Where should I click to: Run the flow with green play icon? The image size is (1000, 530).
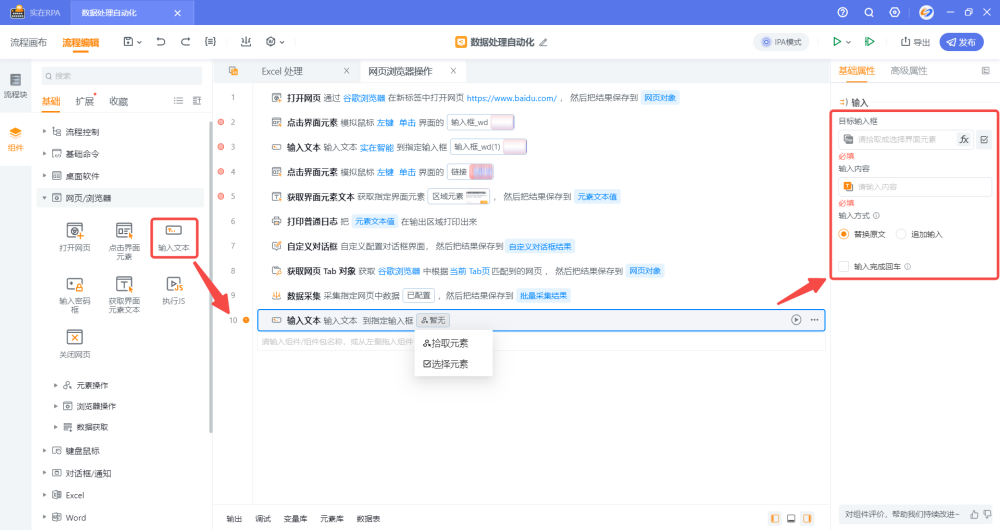[x=837, y=42]
